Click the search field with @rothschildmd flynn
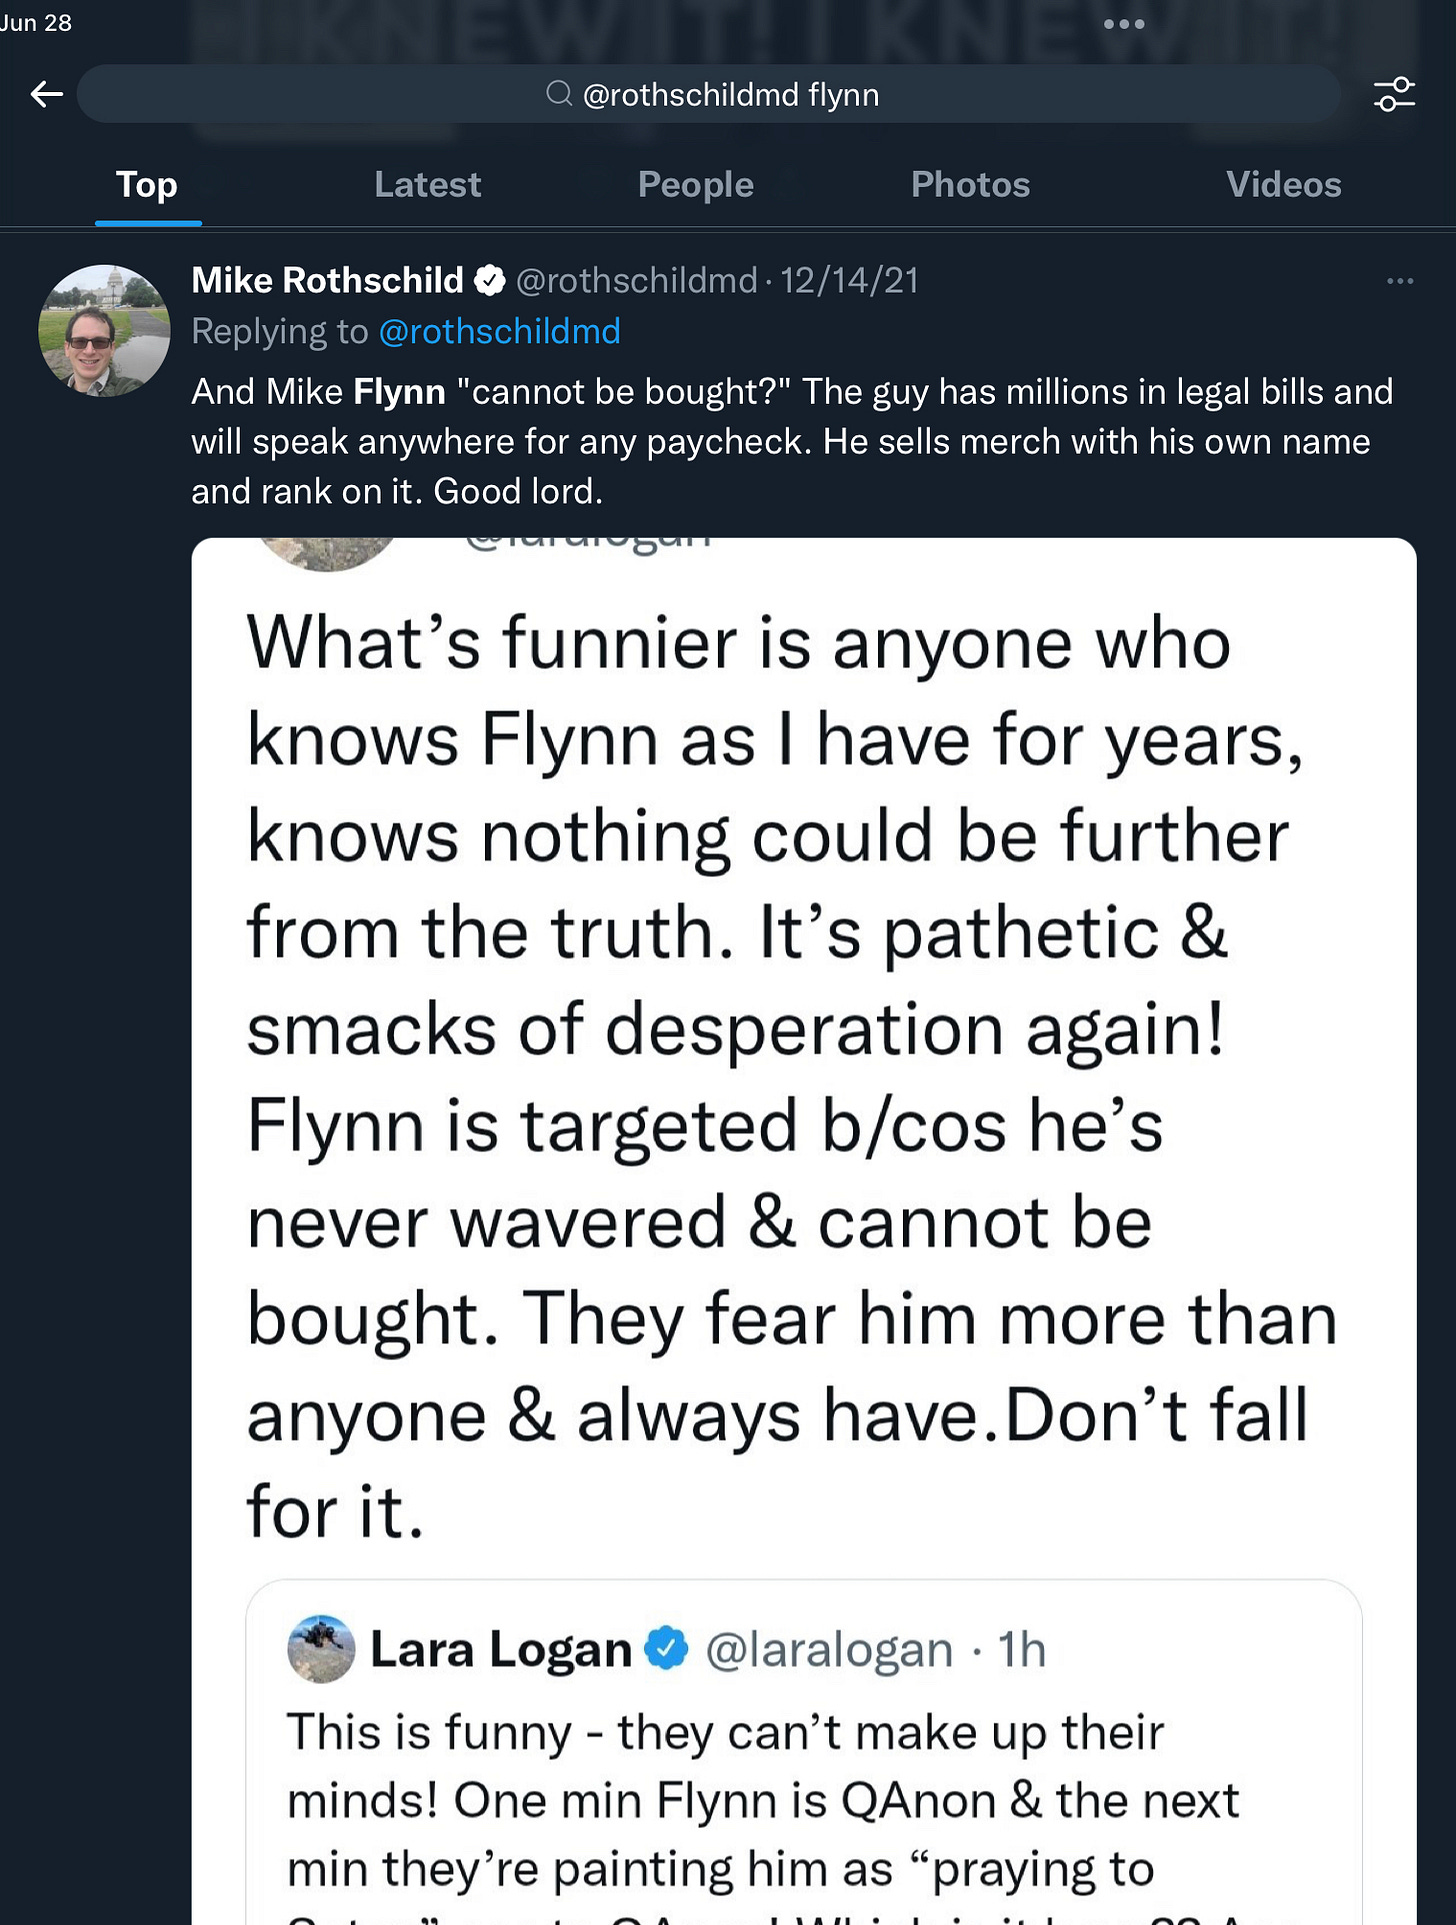This screenshot has height=1925, width=1456. point(709,94)
